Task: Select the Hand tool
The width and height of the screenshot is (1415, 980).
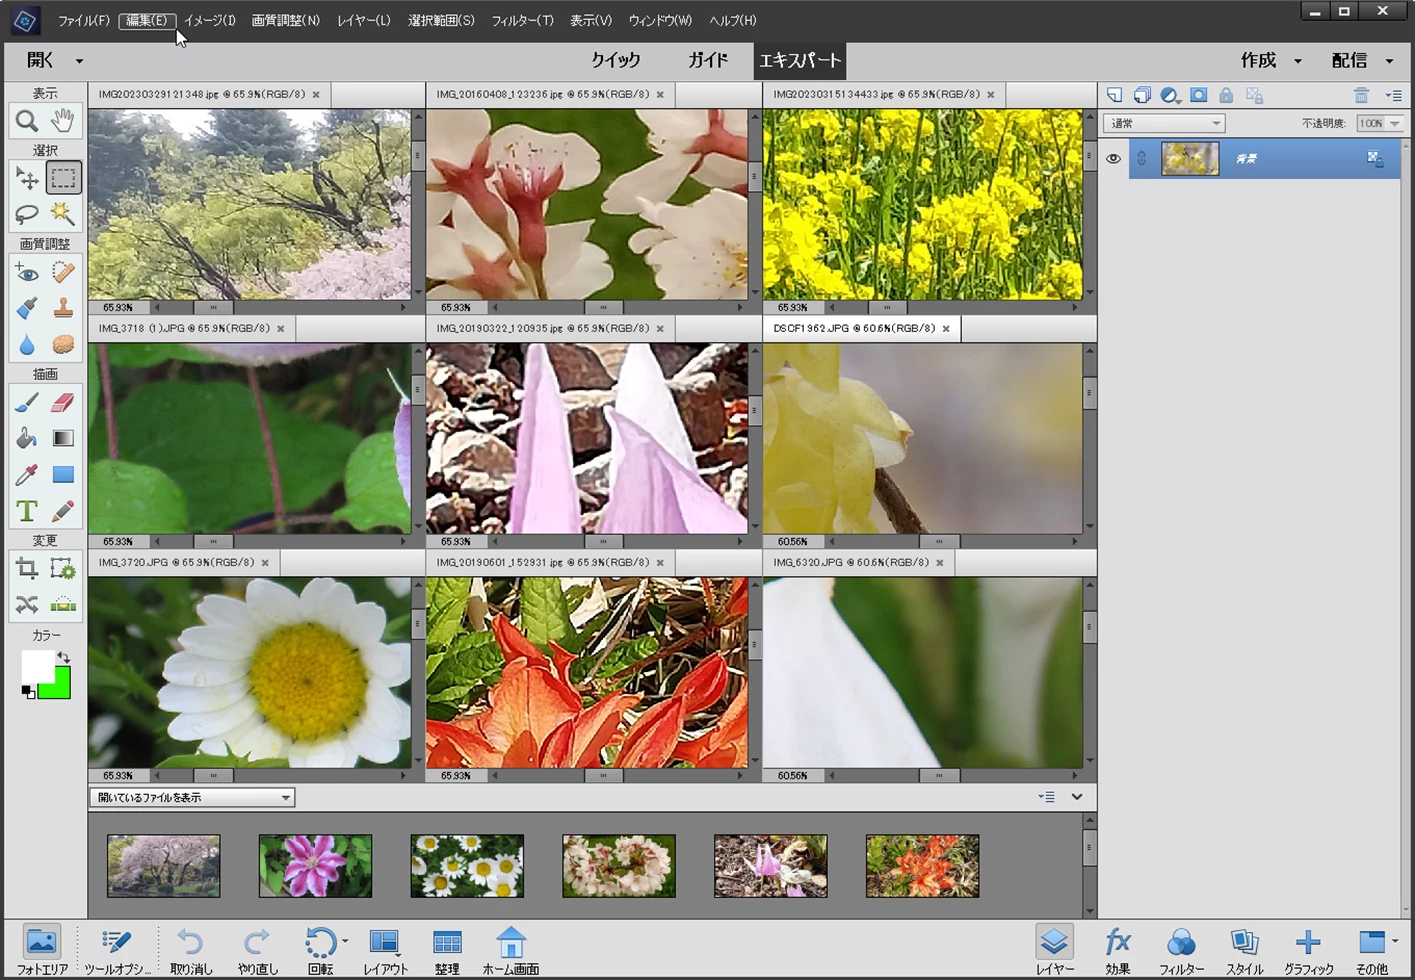Action: (x=63, y=121)
